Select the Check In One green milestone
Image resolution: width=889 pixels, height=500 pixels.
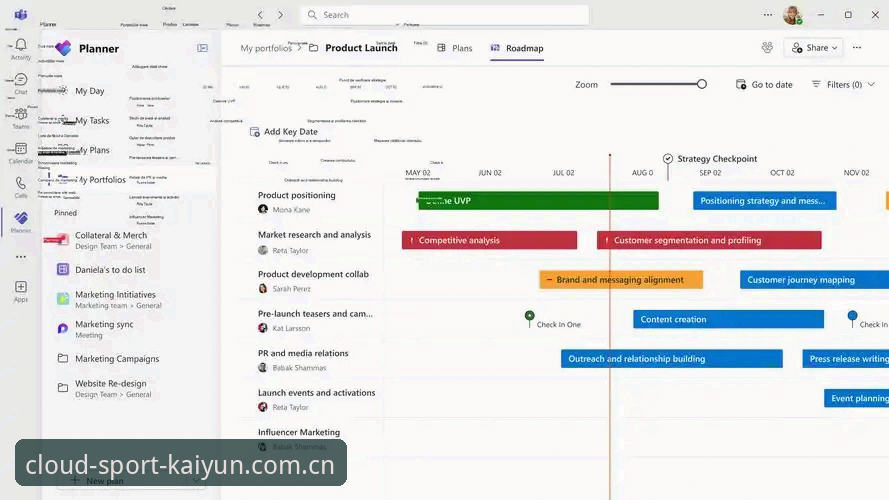click(x=530, y=315)
